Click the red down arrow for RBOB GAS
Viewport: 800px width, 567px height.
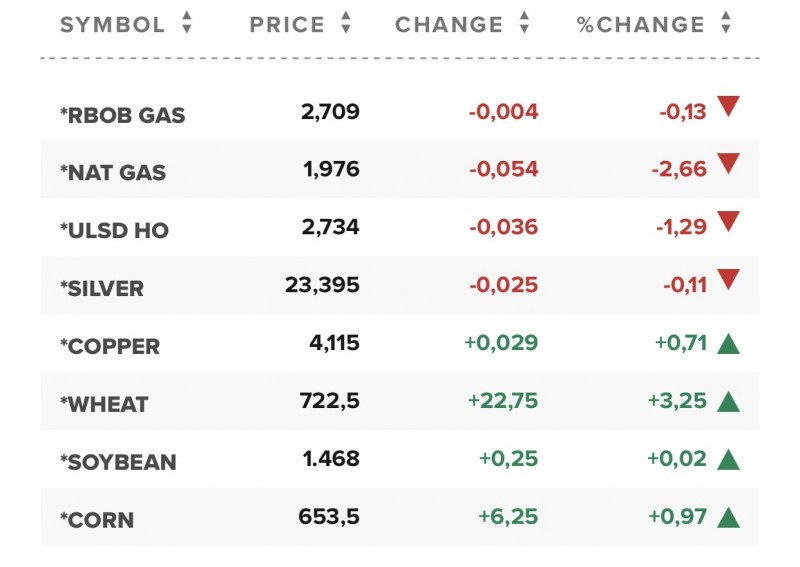pyautogui.click(x=728, y=106)
